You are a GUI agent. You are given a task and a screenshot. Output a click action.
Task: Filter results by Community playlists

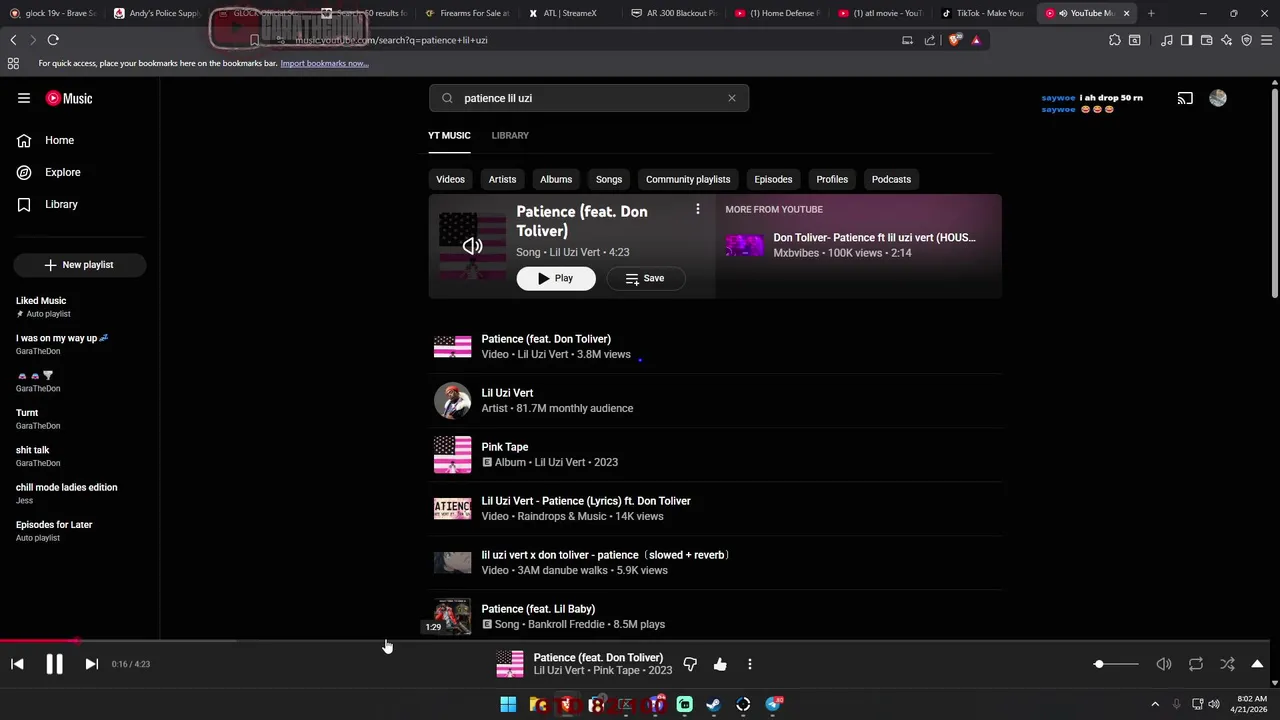tap(688, 179)
